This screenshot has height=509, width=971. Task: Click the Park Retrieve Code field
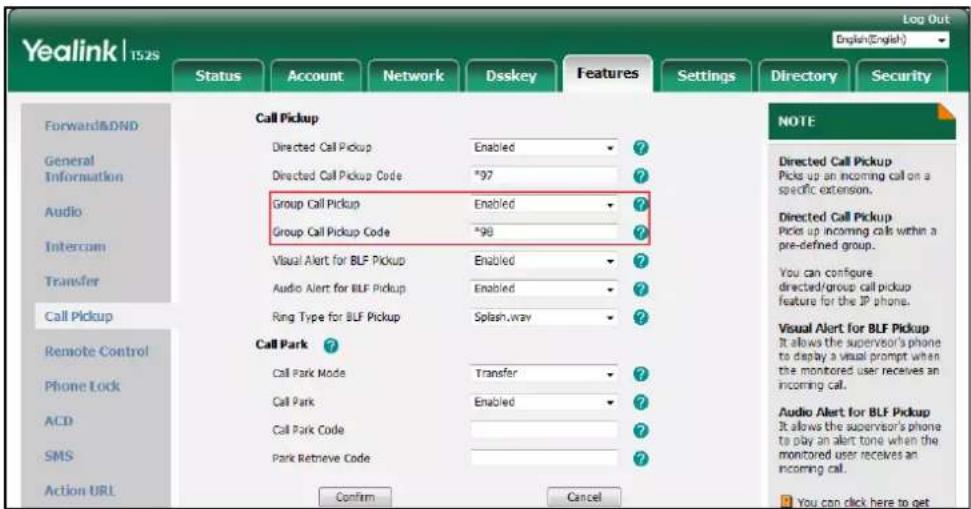tap(544, 458)
